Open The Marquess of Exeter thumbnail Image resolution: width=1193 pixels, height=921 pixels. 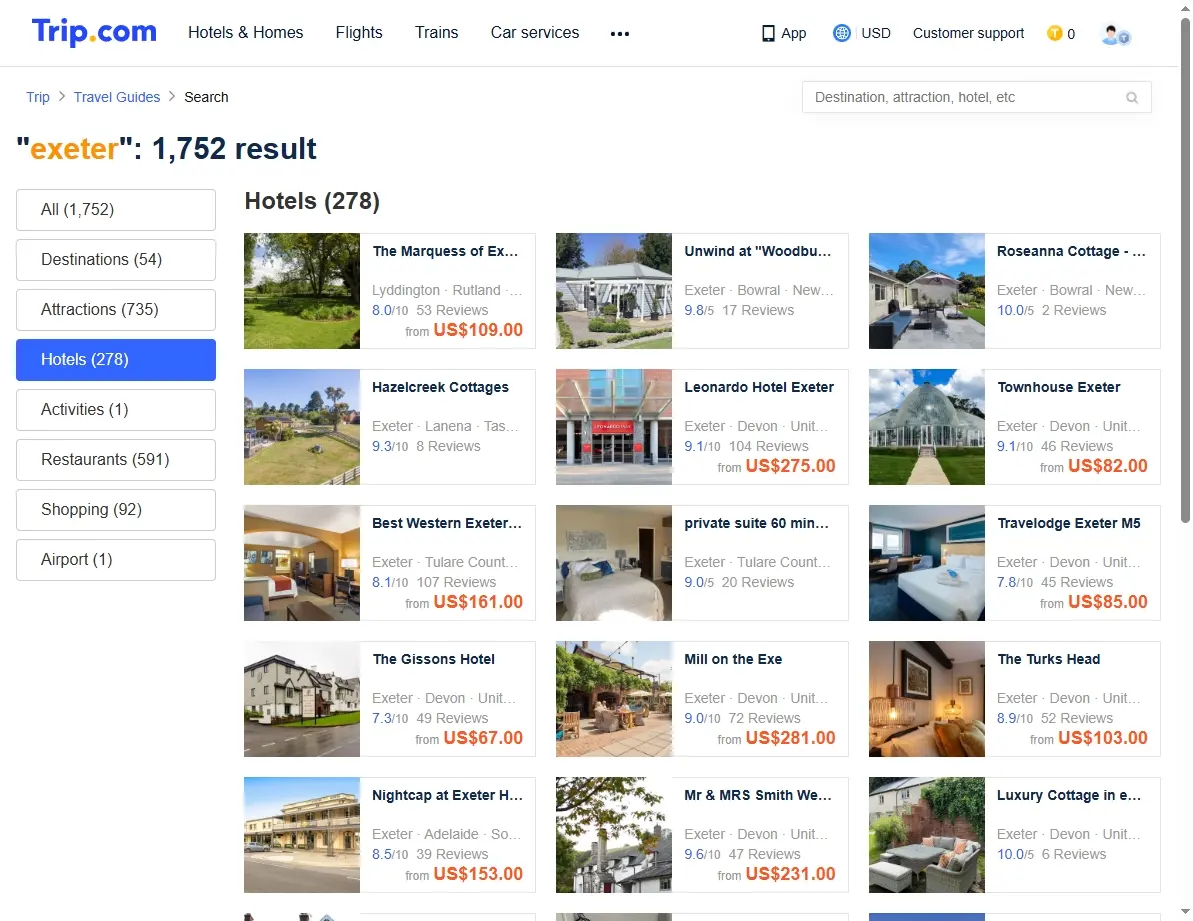301,291
